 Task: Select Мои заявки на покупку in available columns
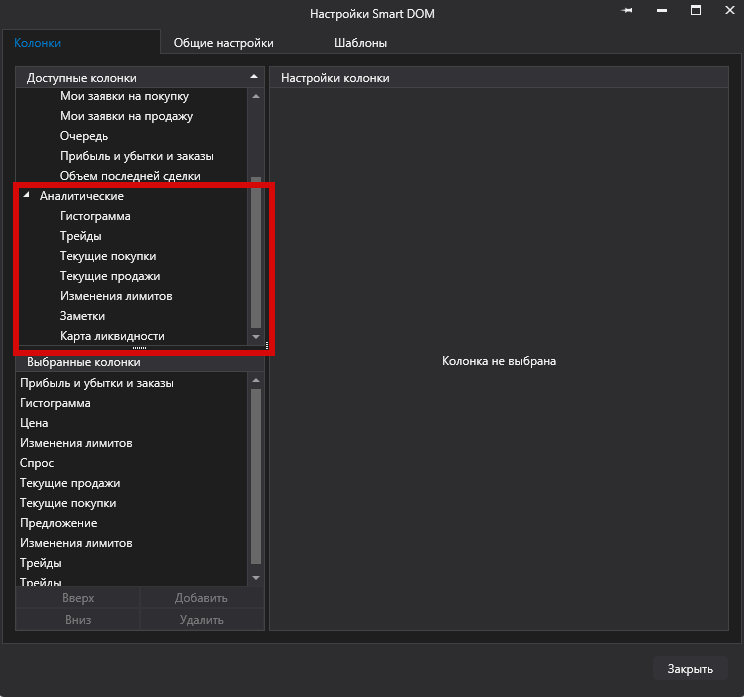click(x=124, y=96)
